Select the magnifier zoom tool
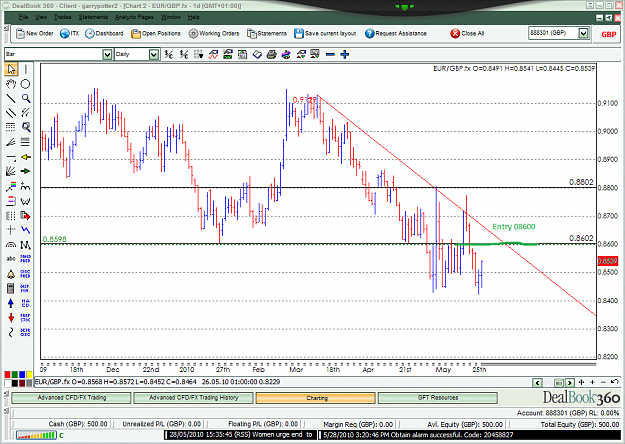The height and width of the screenshot is (444, 625). [26, 98]
